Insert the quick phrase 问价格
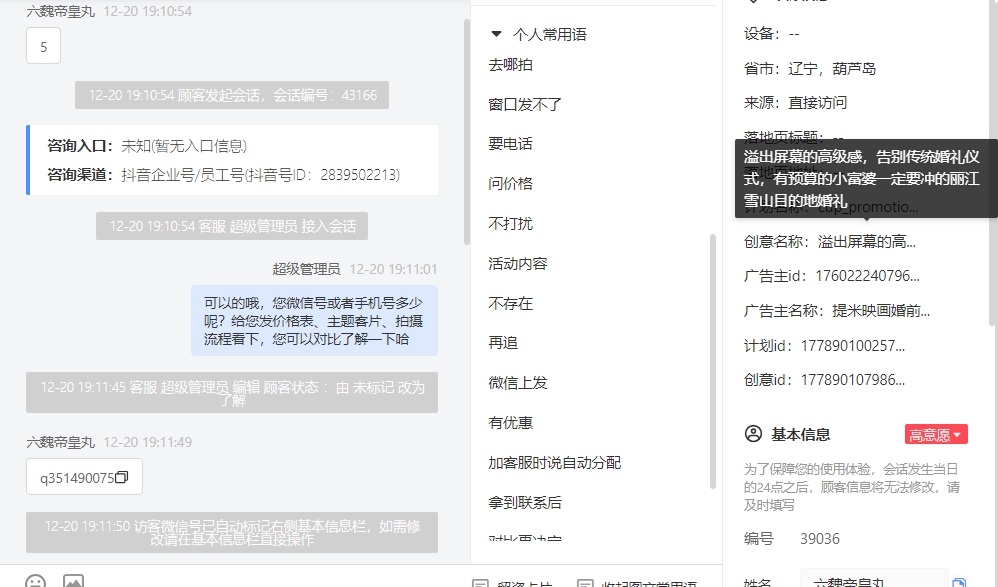 pyautogui.click(x=510, y=184)
